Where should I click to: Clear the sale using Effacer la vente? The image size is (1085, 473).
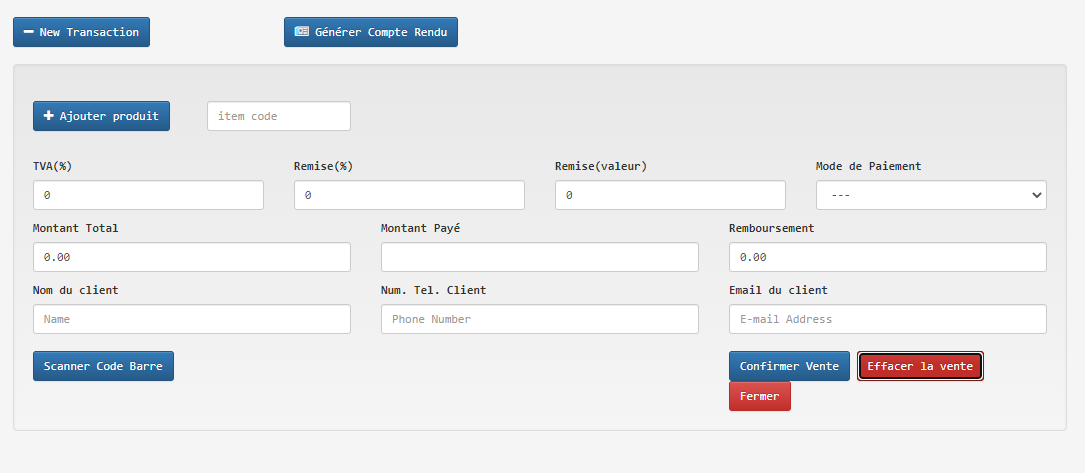pyautogui.click(x=920, y=366)
